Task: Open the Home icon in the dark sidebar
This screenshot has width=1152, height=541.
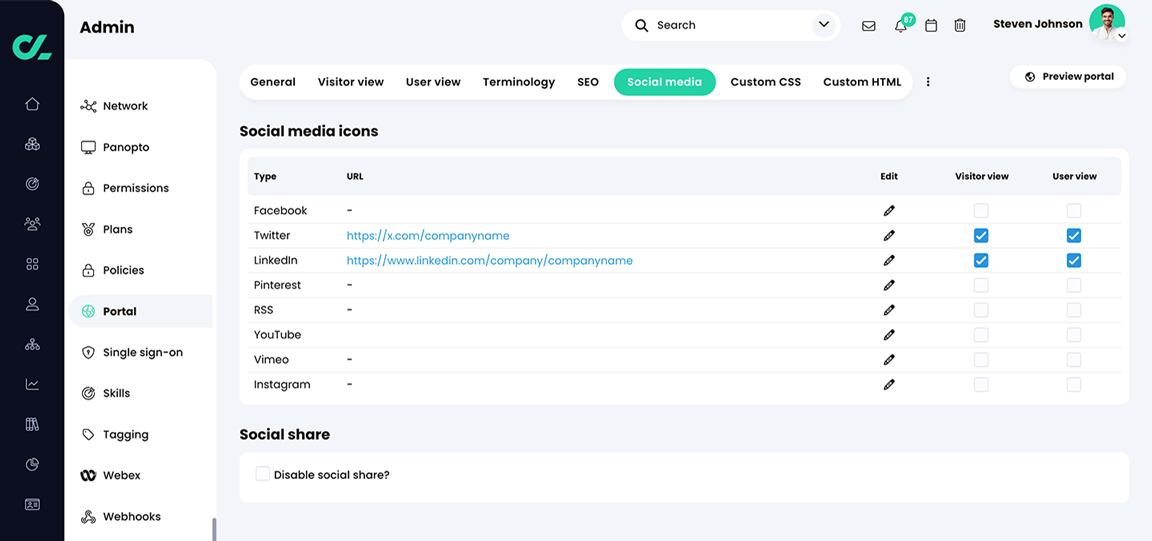Action: (x=32, y=104)
